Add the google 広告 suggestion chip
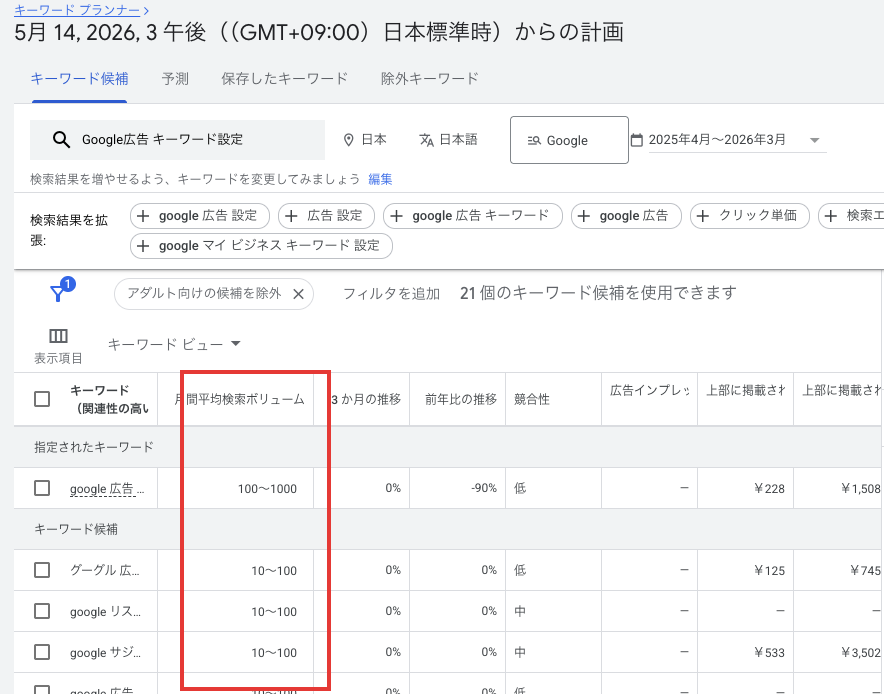 tap(626, 216)
